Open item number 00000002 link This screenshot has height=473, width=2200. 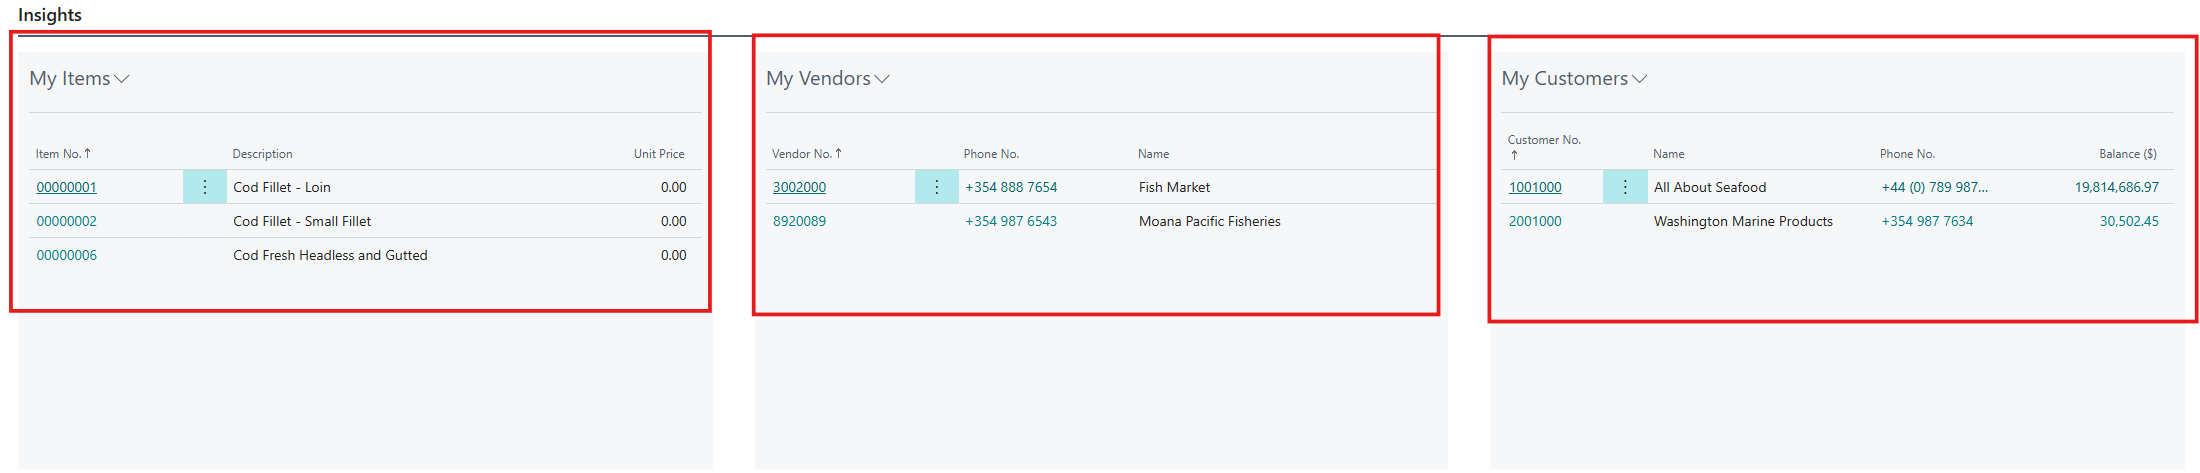pos(67,221)
